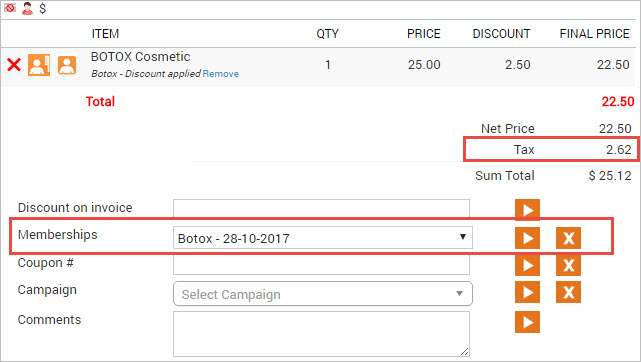The width and height of the screenshot is (641, 362).
Task: Expand the Select Campaign dropdown
Action: coord(323,294)
